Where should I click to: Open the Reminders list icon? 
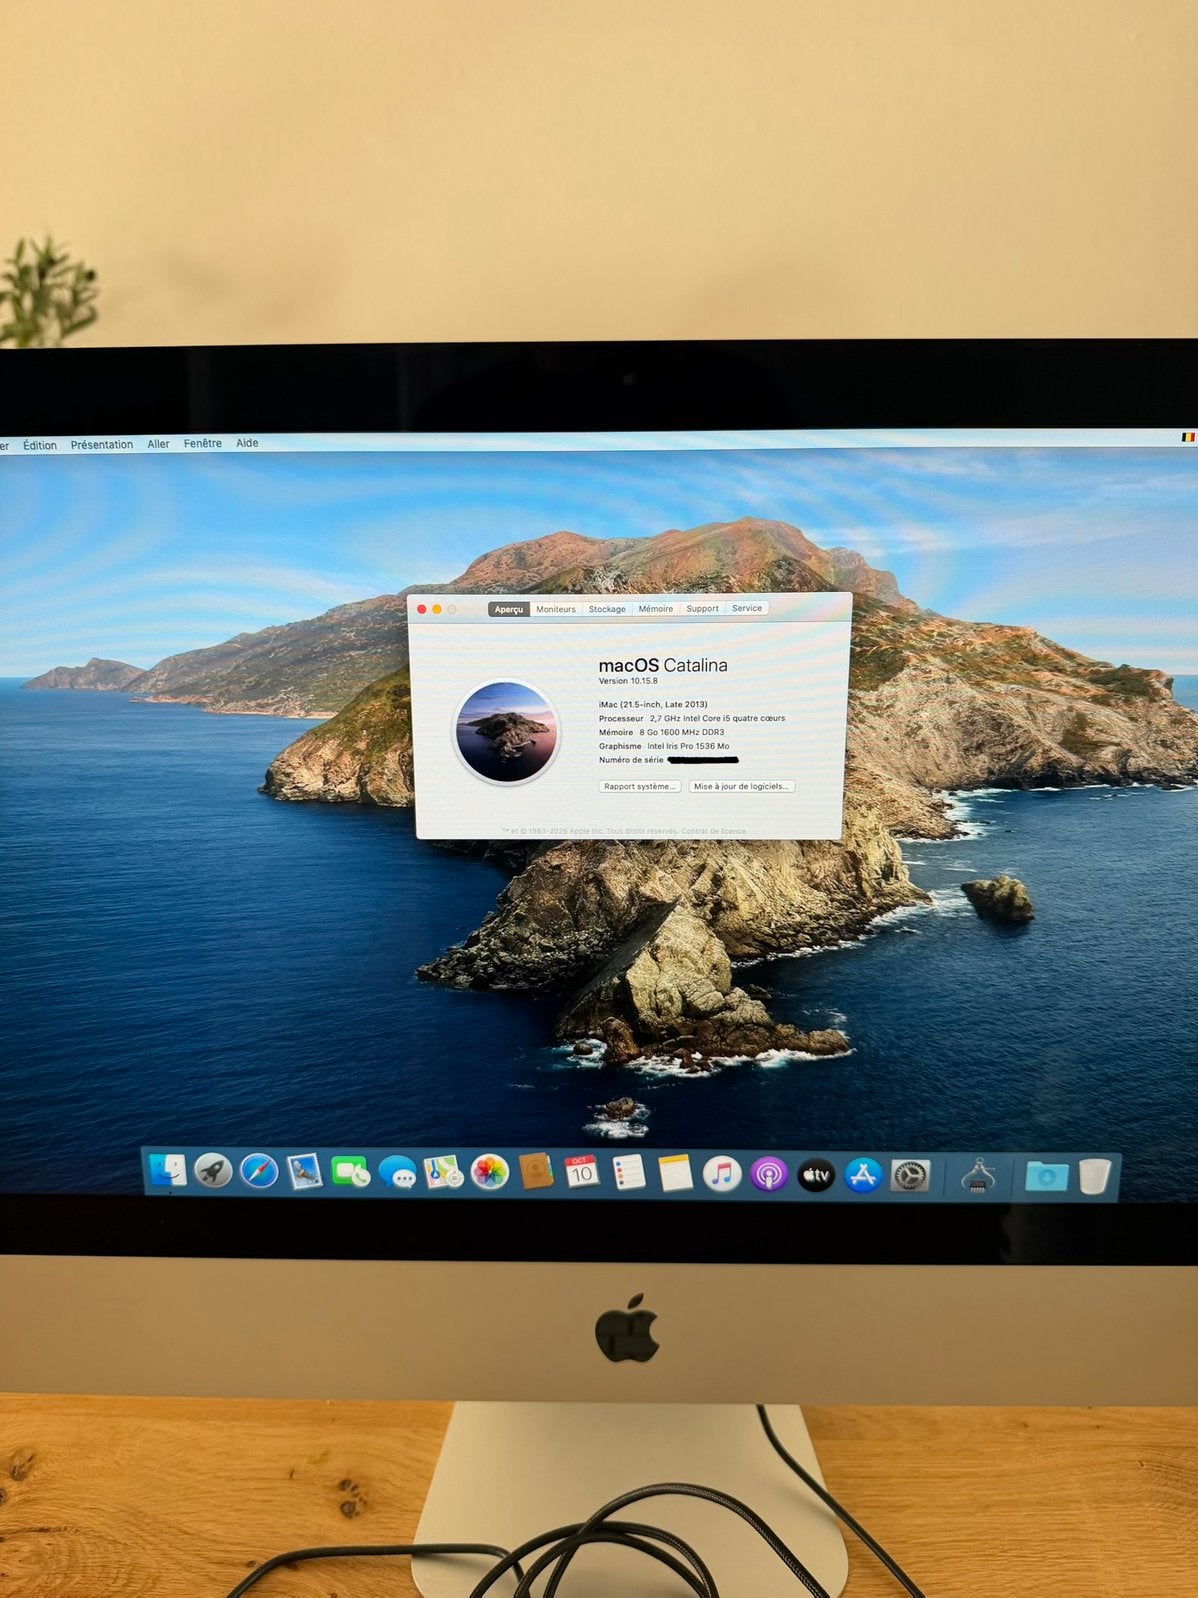click(x=629, y=1173)
